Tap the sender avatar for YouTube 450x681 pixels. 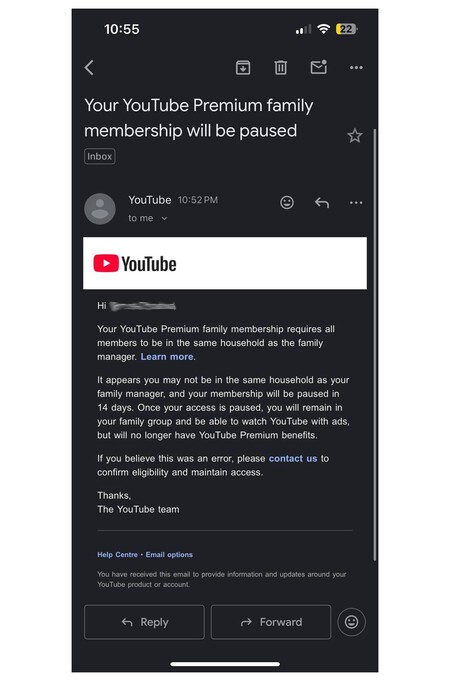[100, 209]
